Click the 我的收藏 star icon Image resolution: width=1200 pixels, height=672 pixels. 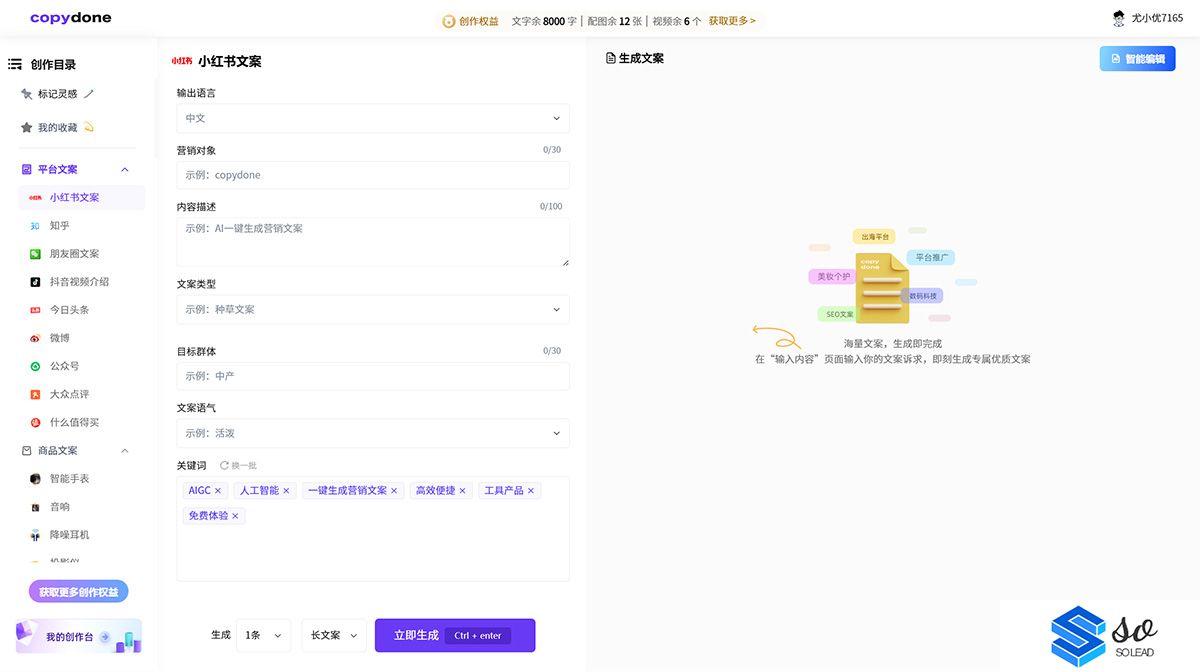(x=27, y=128)
